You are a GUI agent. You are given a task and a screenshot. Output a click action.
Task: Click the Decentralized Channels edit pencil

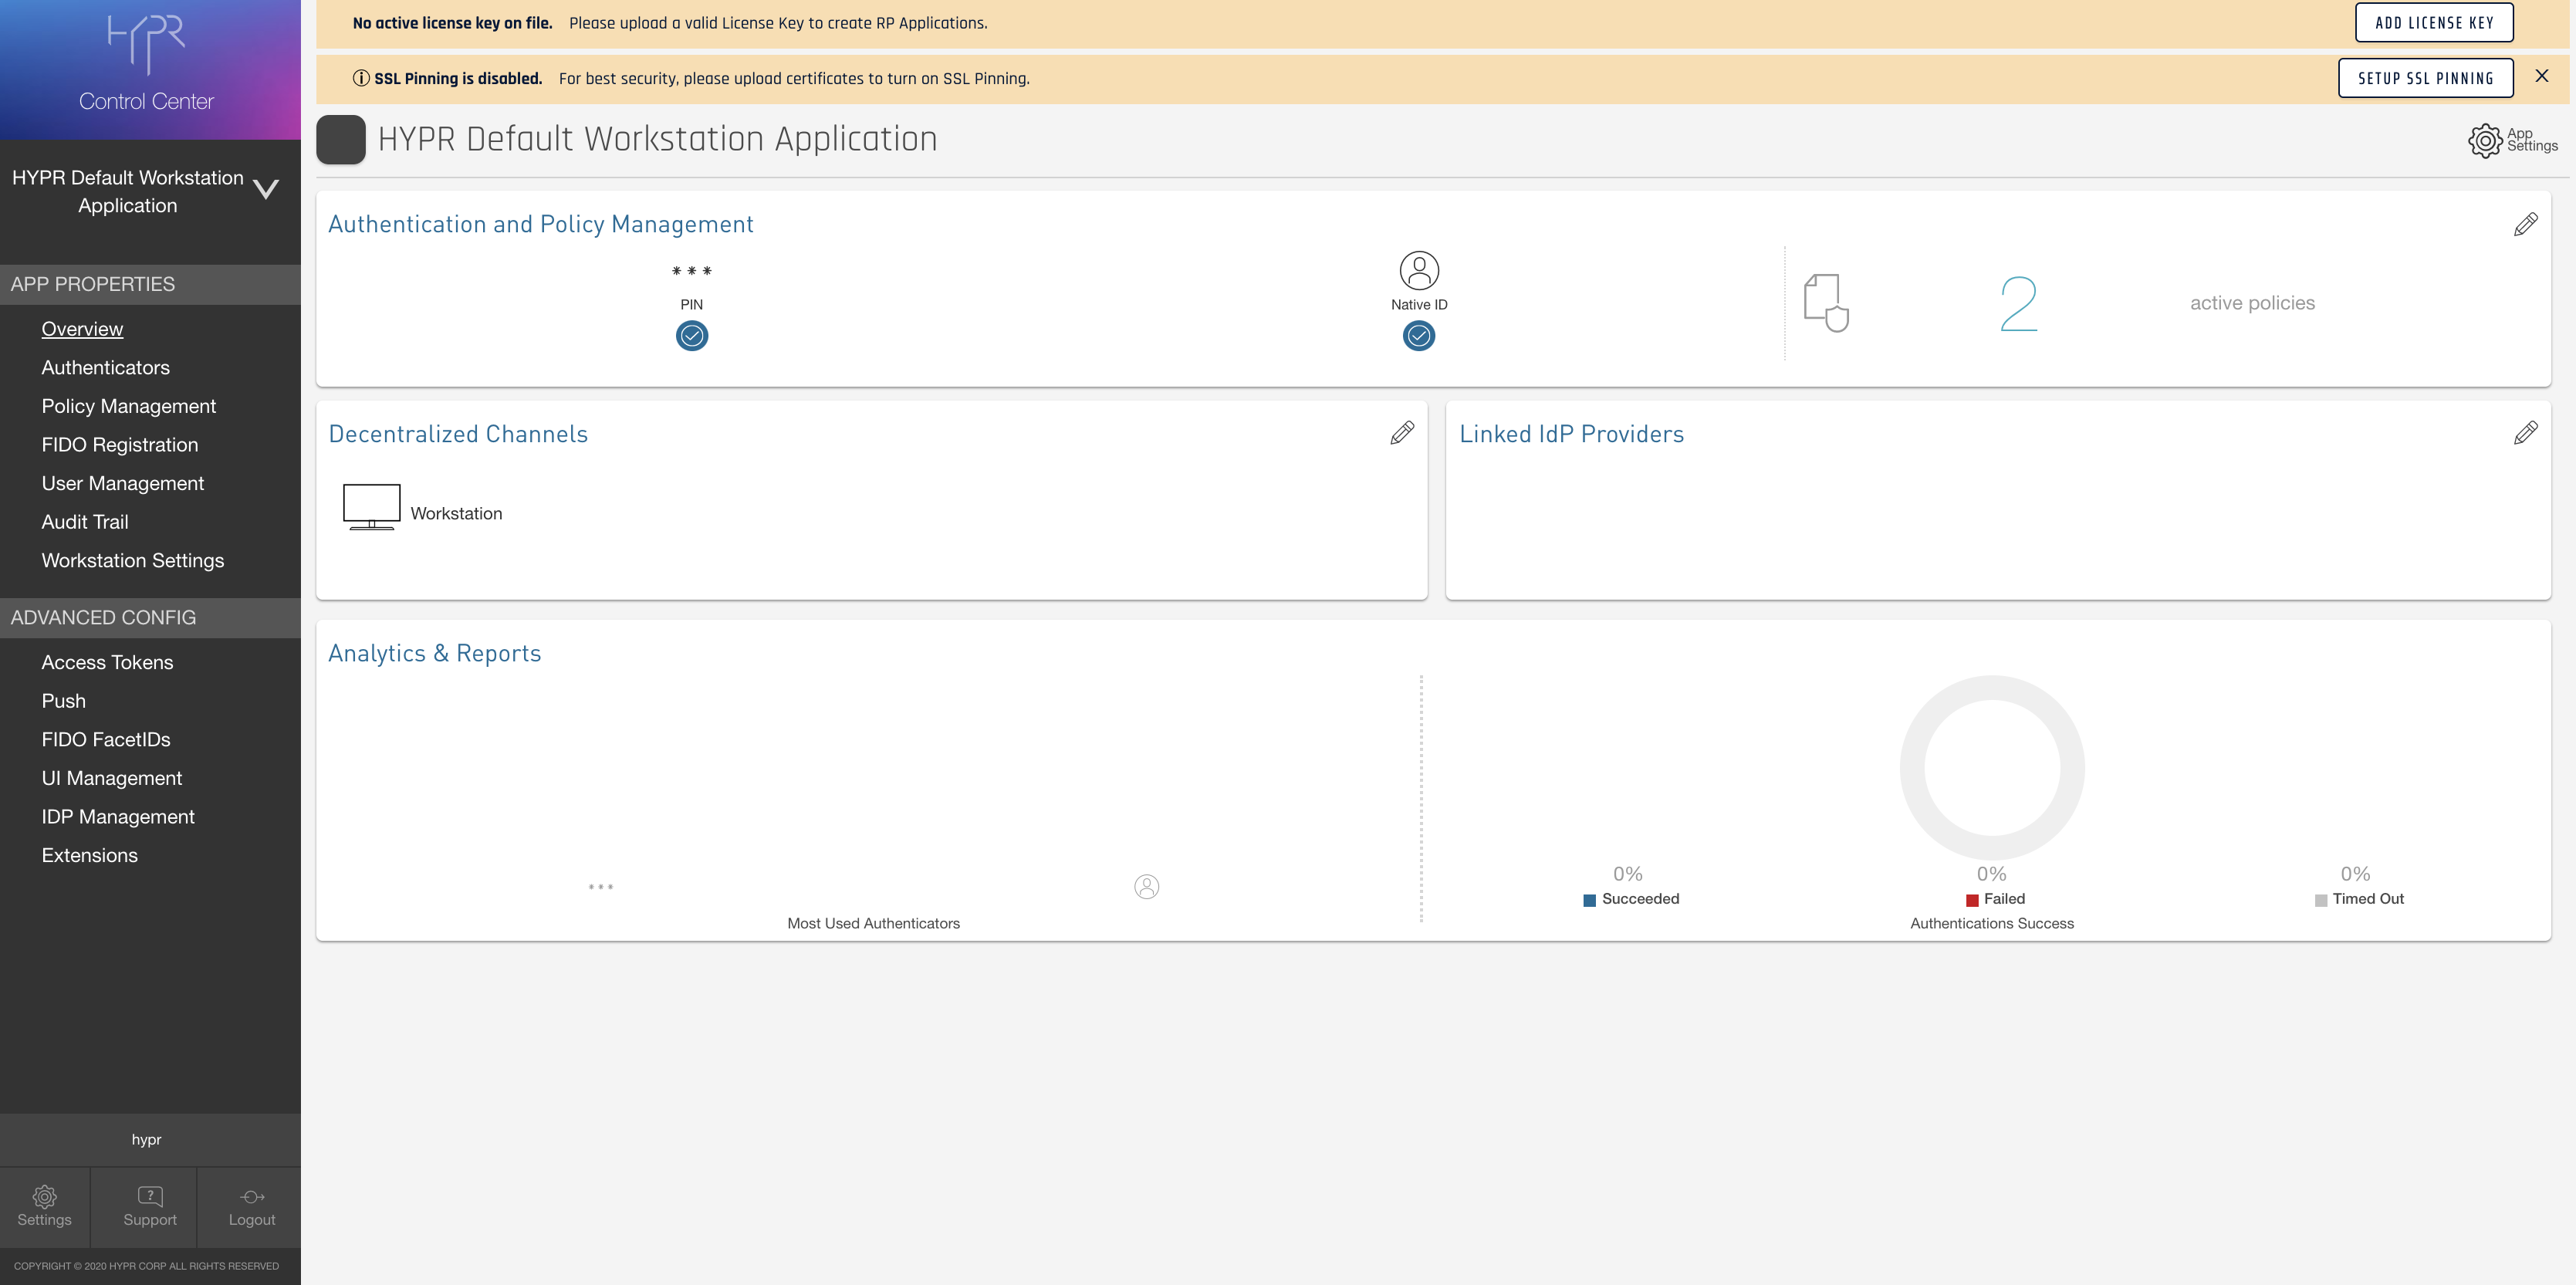[1402, 433]
